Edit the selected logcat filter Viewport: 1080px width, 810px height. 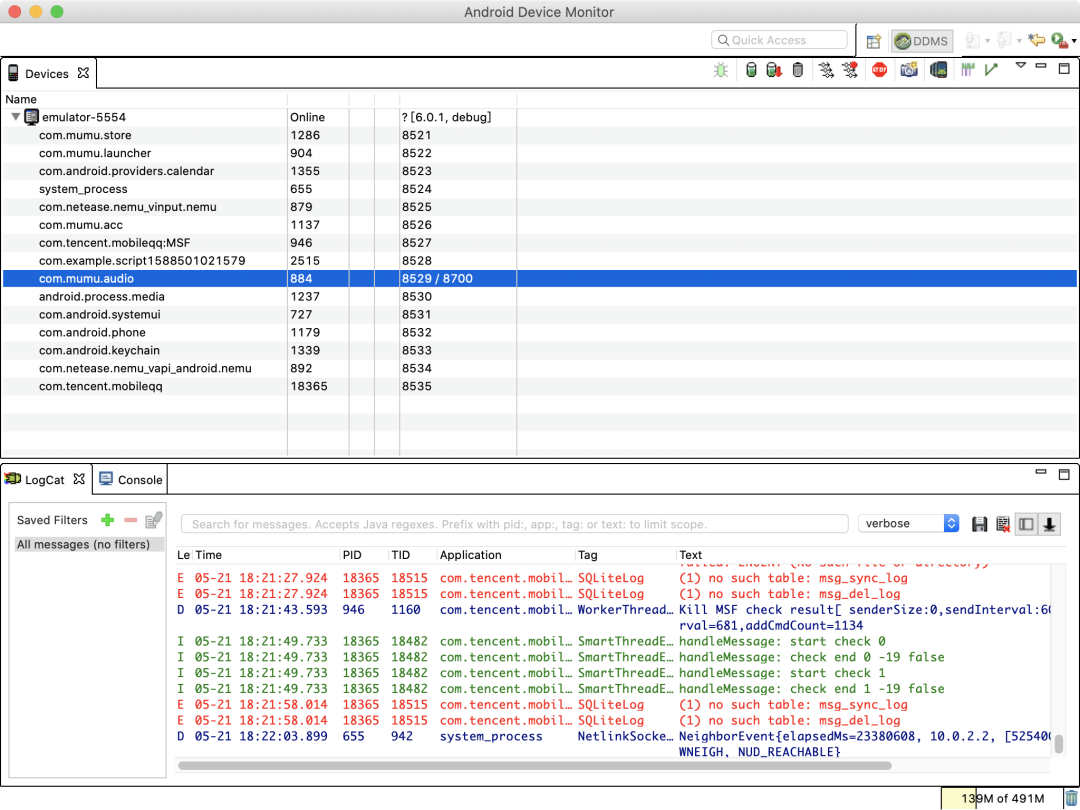tap(154, 520)
